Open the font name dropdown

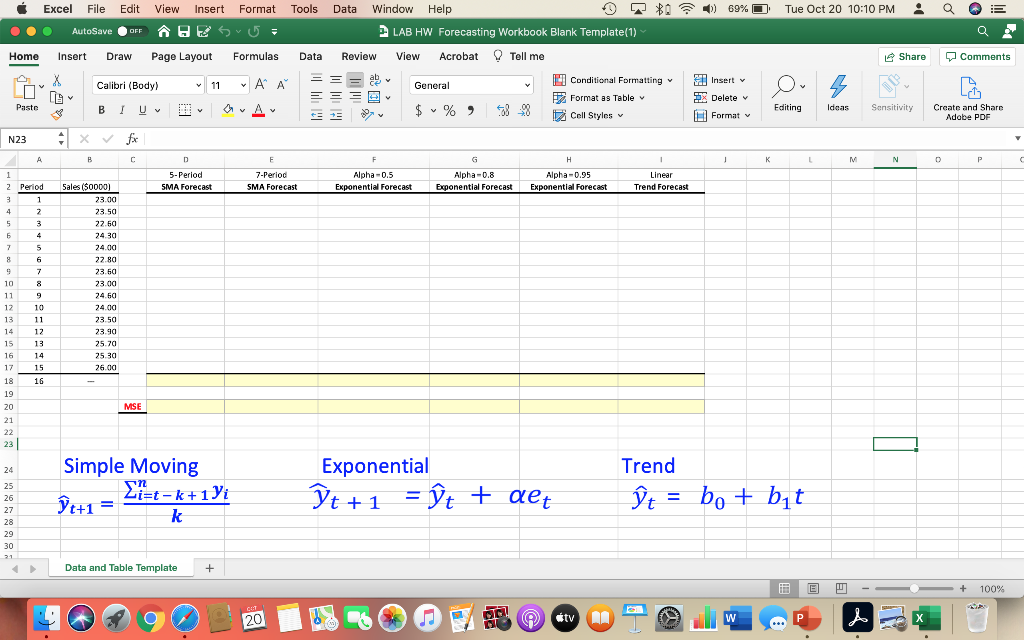tap(198, 87)
